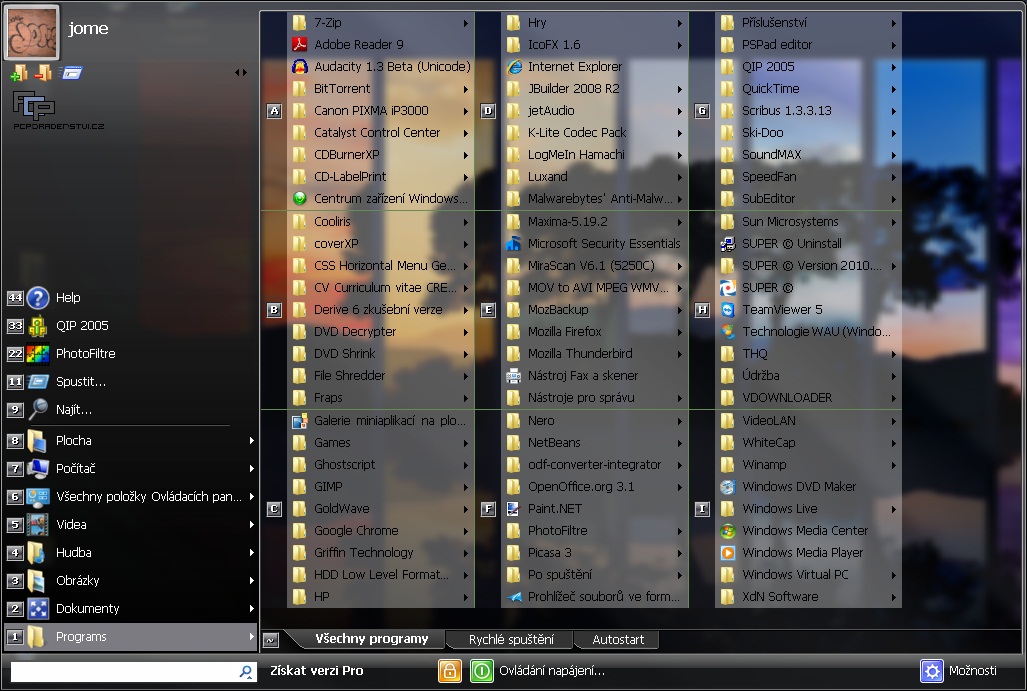Launch pinned QIP 2005 shortcut numbered 33
Viewport: 1027px width, 691px height.
tap(130, 326)
